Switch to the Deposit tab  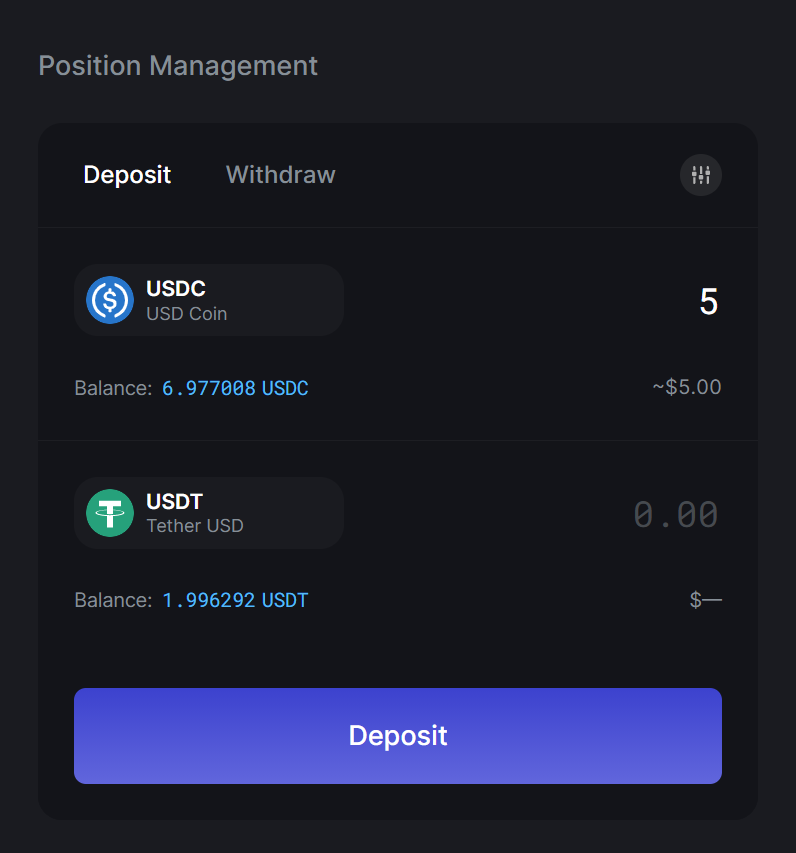coord(127,175)
